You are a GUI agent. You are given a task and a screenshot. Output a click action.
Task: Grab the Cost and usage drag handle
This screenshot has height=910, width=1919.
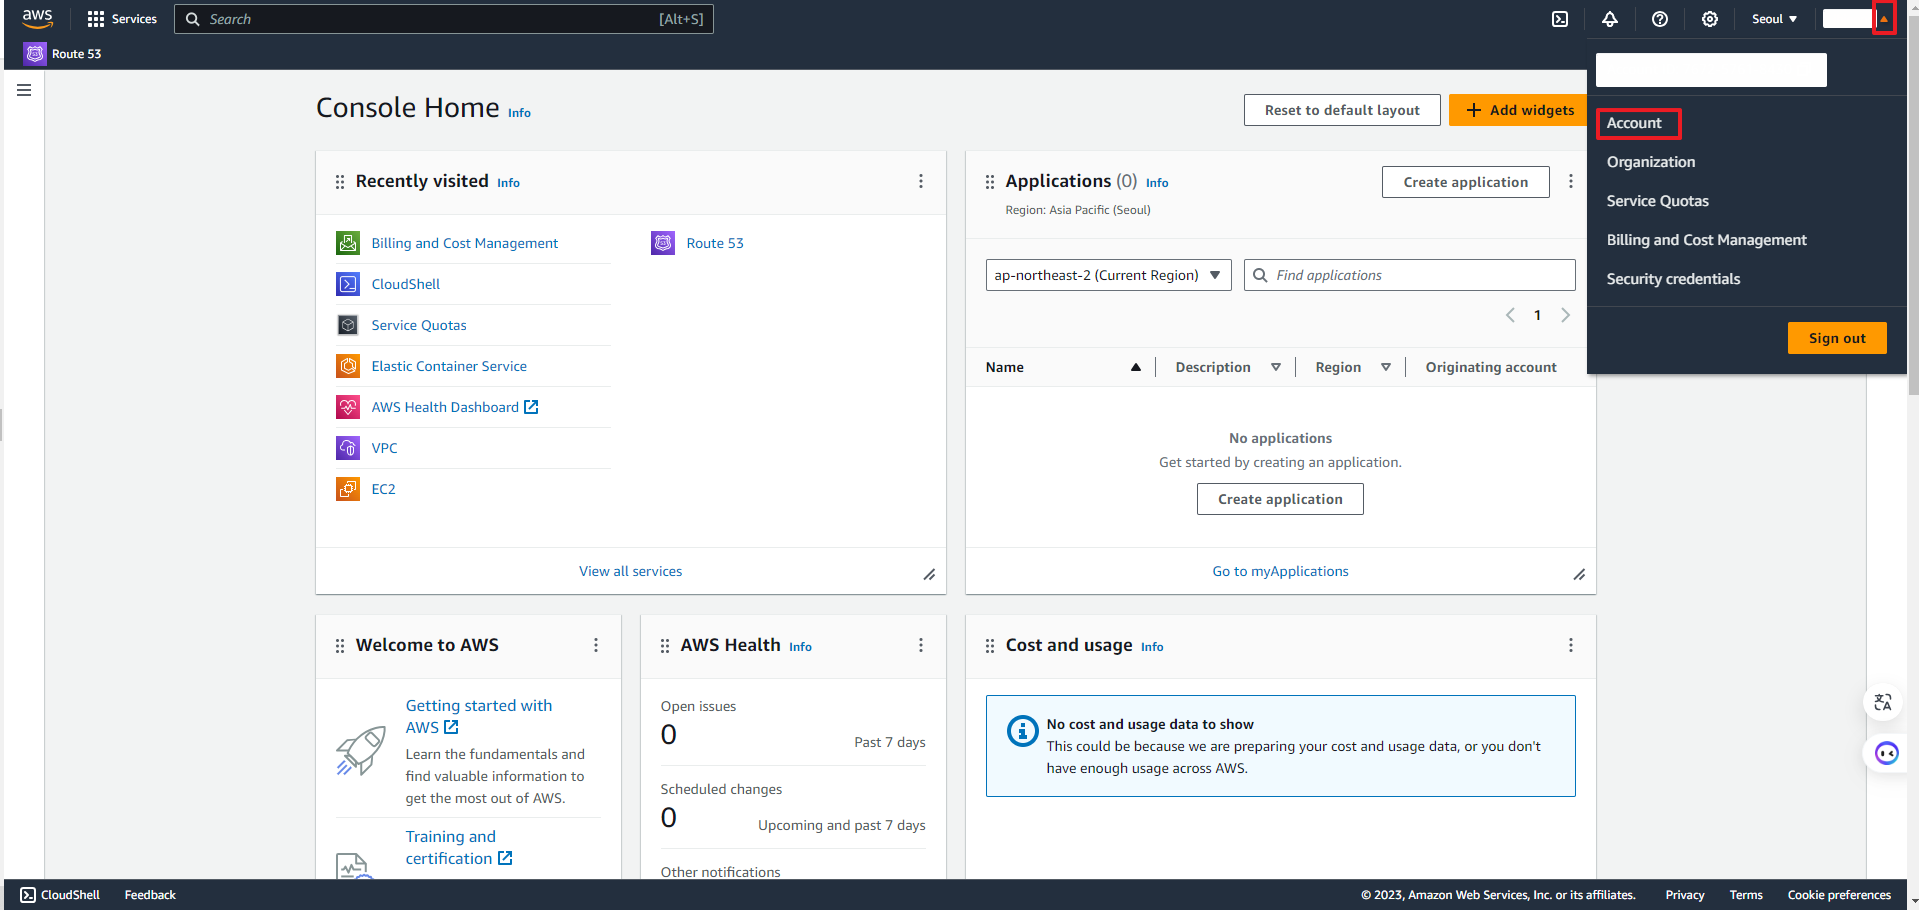point(990,646)
